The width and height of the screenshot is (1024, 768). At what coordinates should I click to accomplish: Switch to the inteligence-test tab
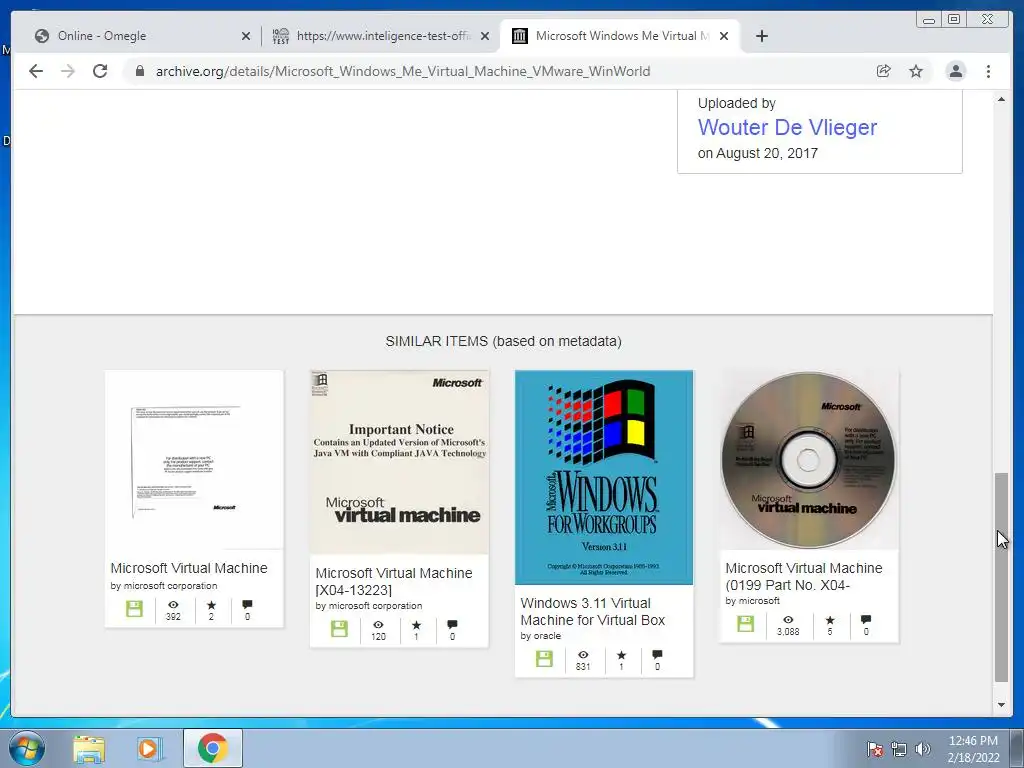(381, 36)
